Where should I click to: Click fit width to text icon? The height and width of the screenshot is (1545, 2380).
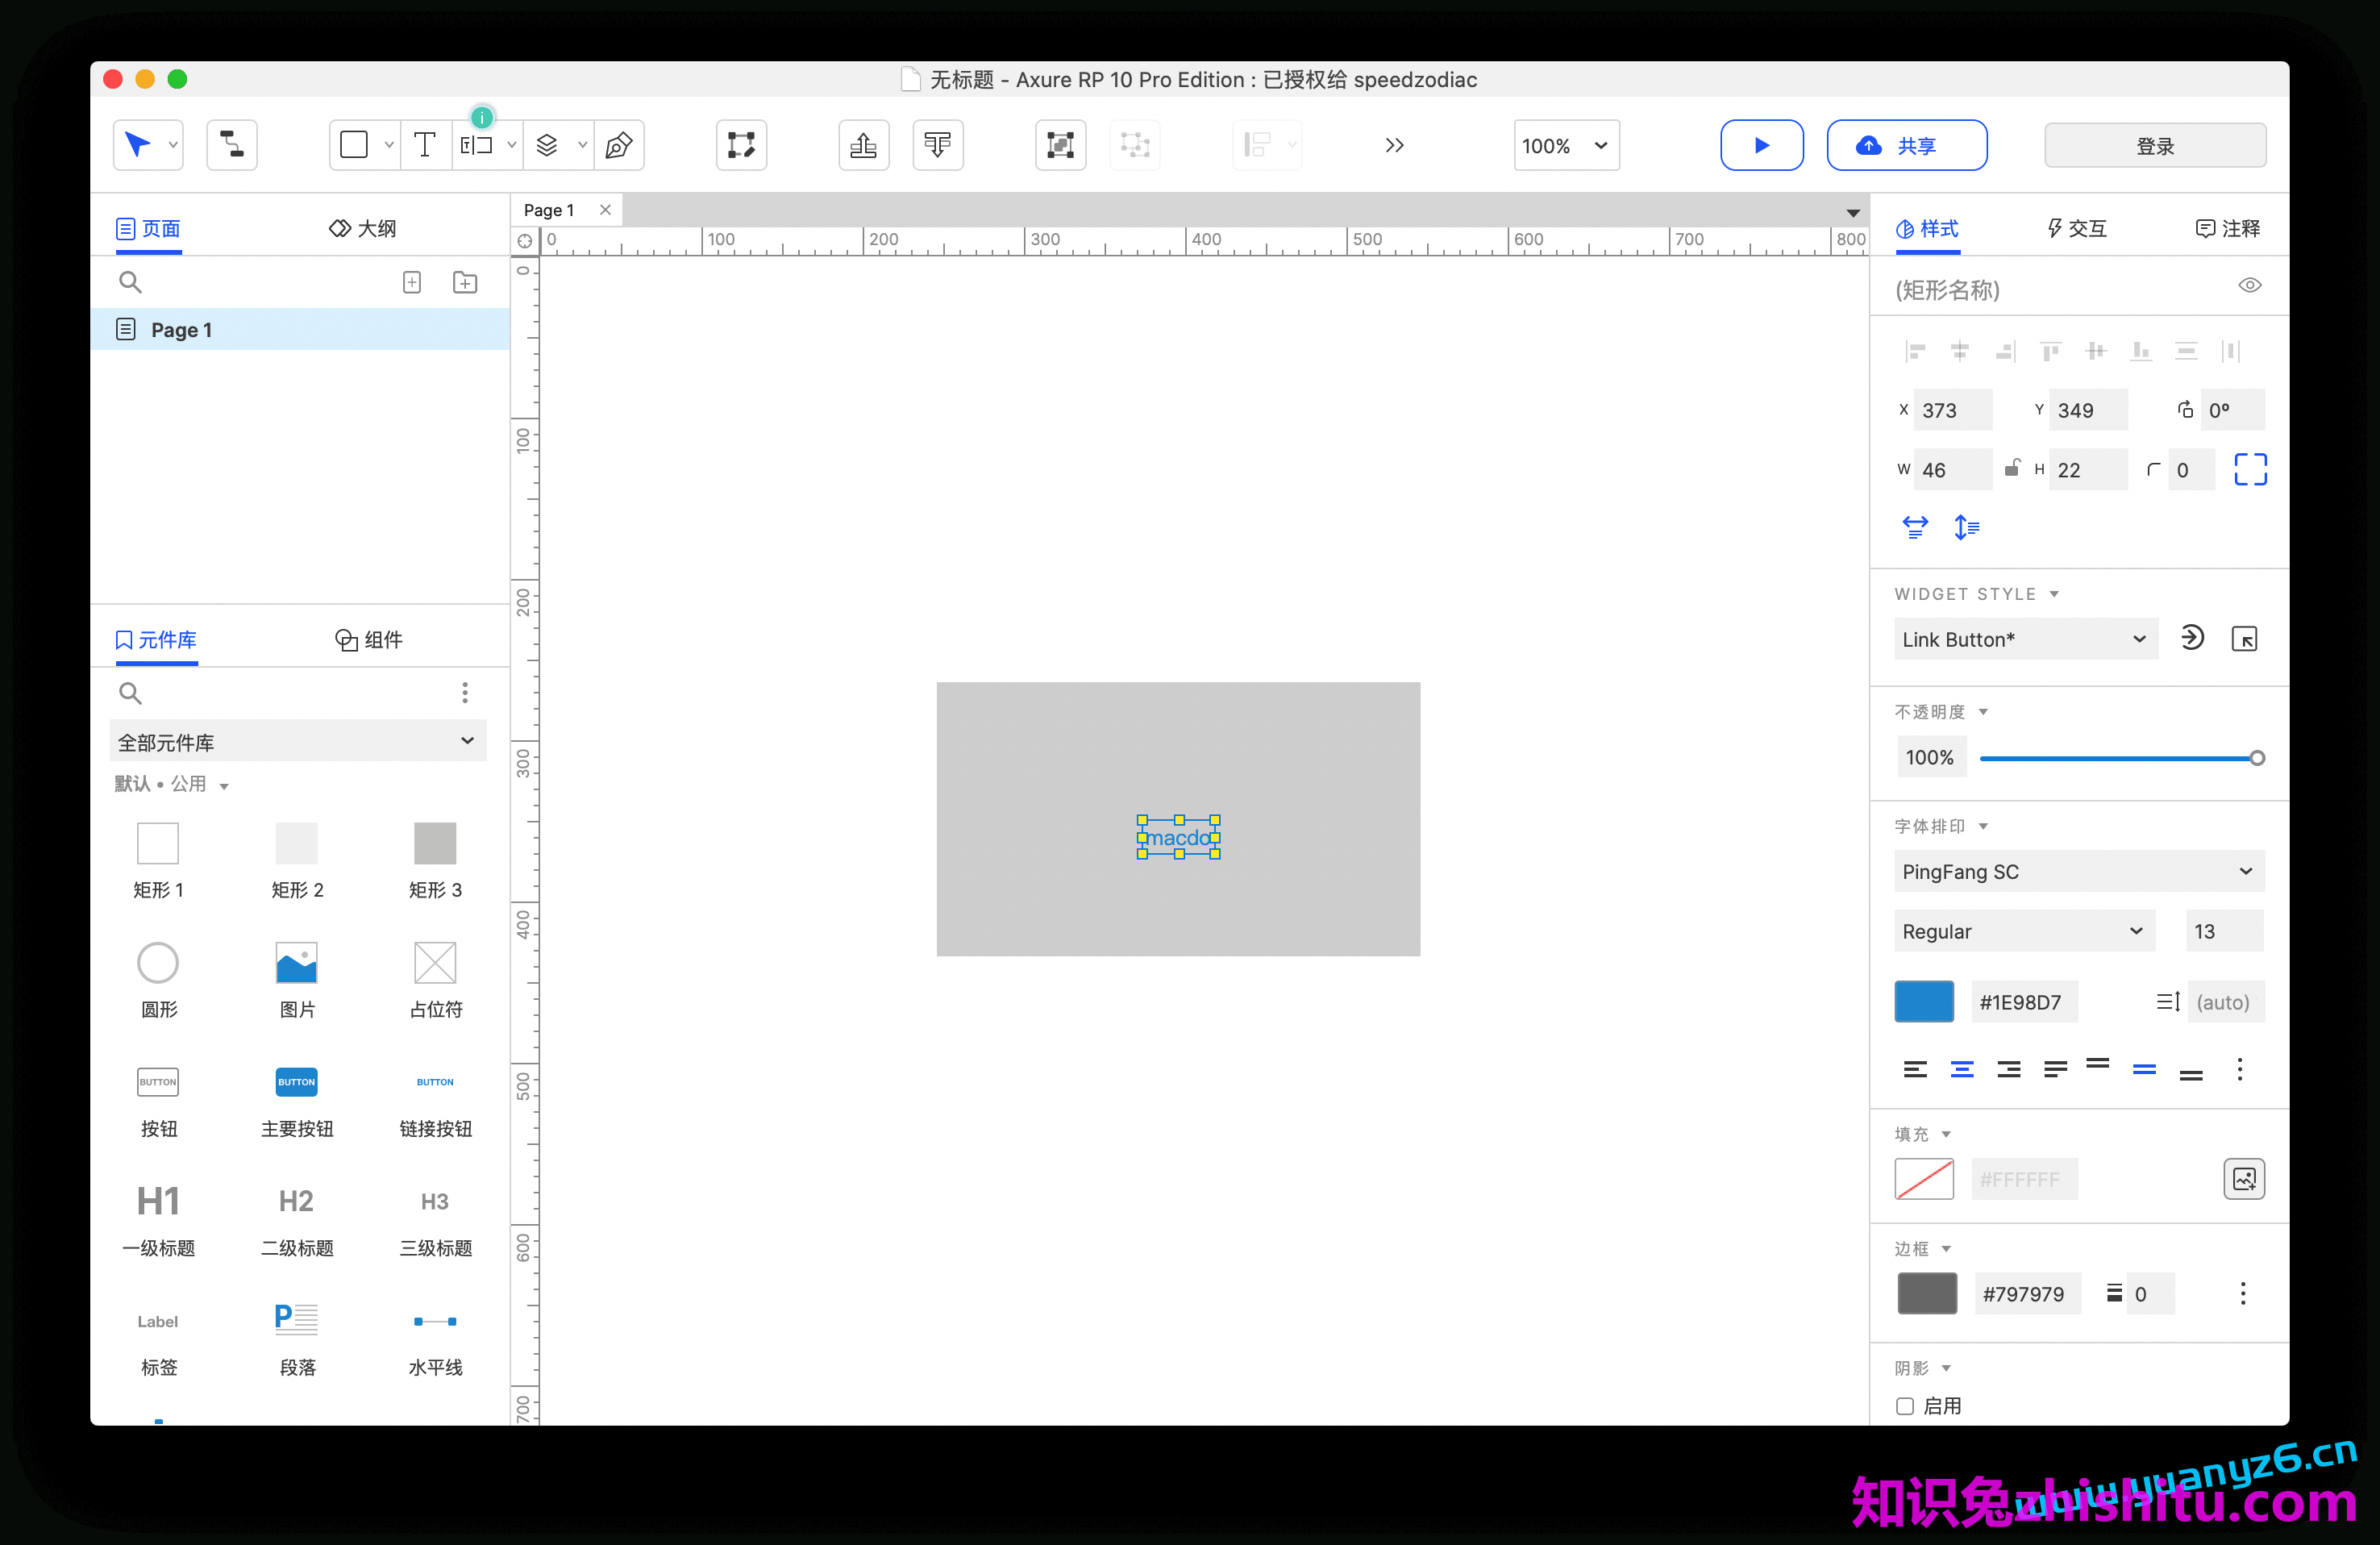click(x=1914, y=527)
